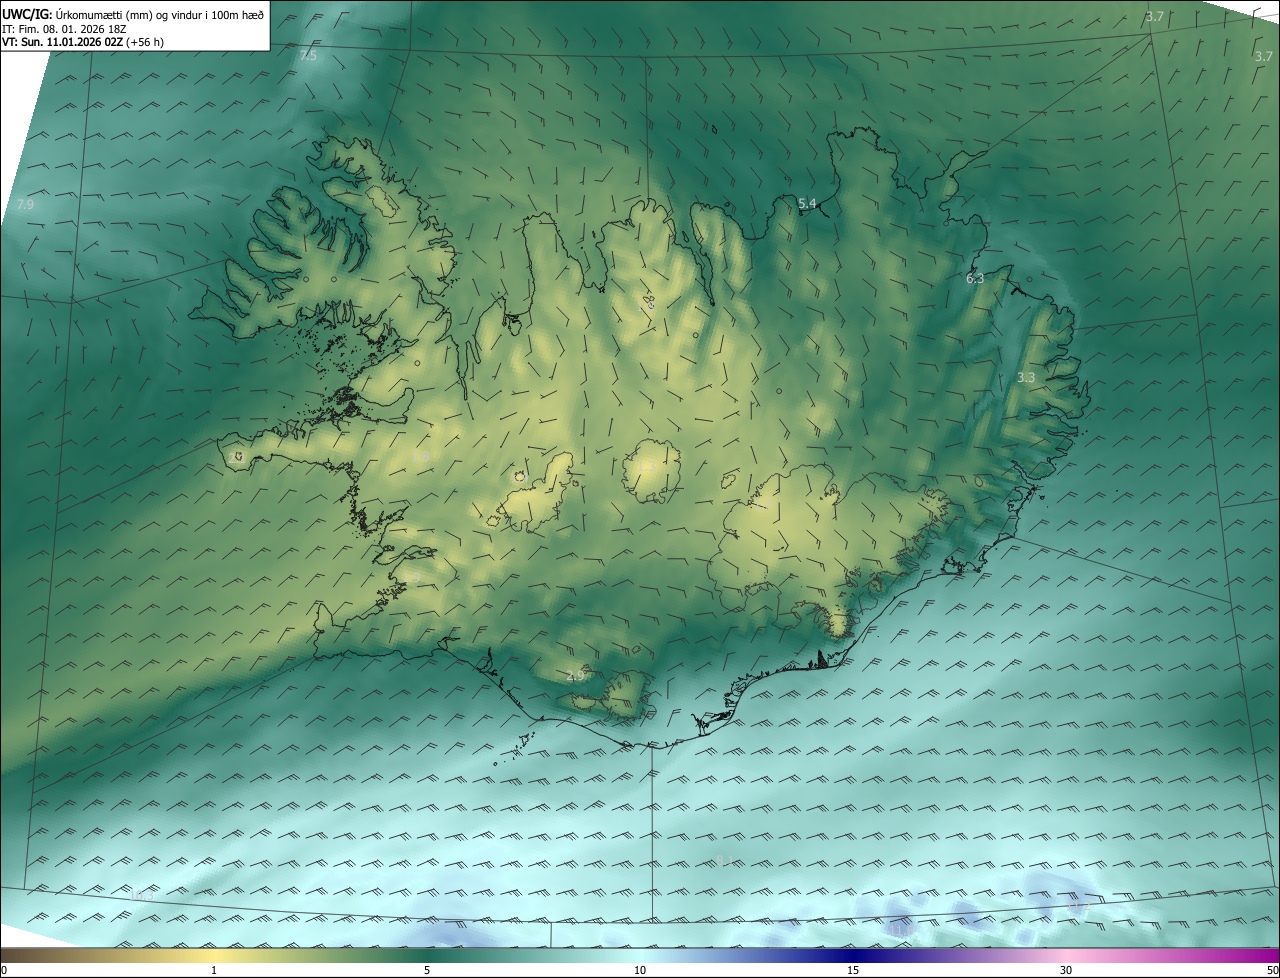1280x978 pixels.
Task: Click the 3.3 value label on the map
Action: pos(1026,377)
